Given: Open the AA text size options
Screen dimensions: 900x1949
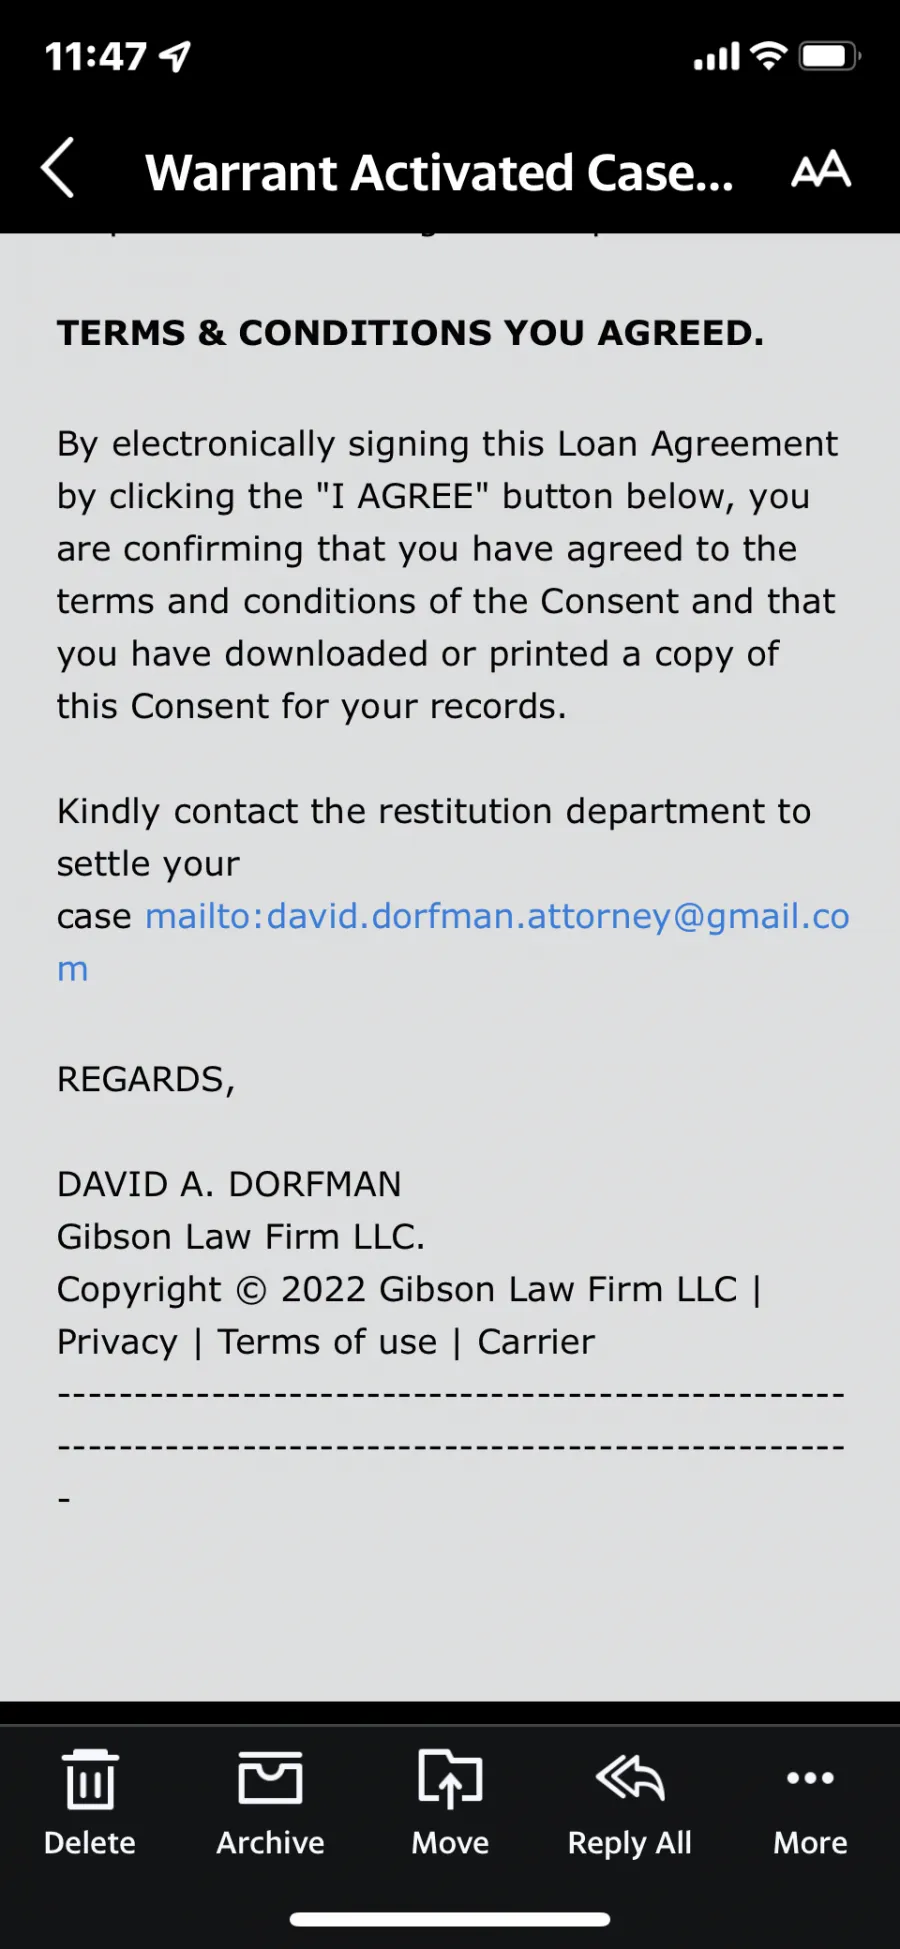Looking at the screenshot, I should tap(821, 169).
